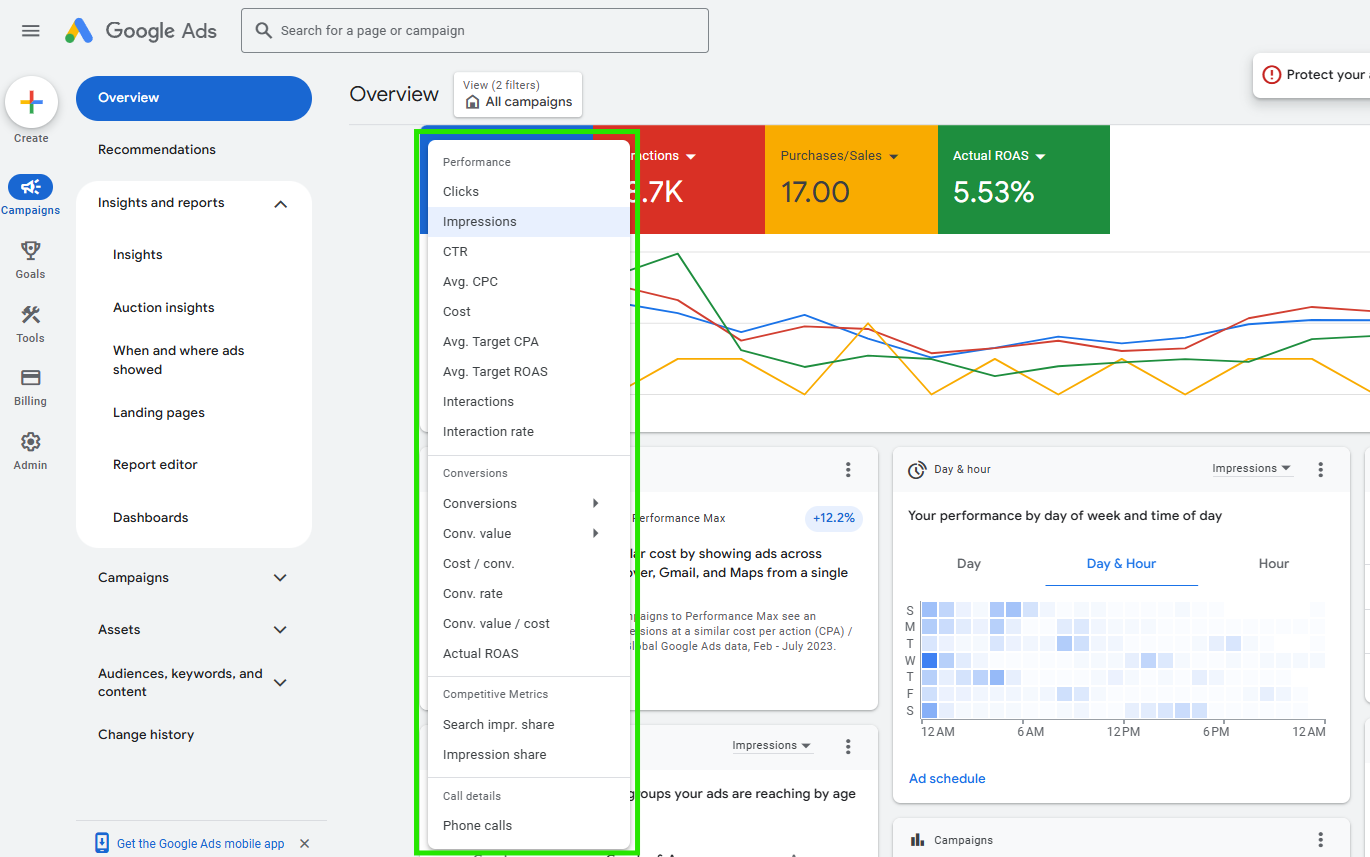This screenshot has width=1370, height=857.
Task: Choose CTR from the metric menu
Action: tap(529, 252)
